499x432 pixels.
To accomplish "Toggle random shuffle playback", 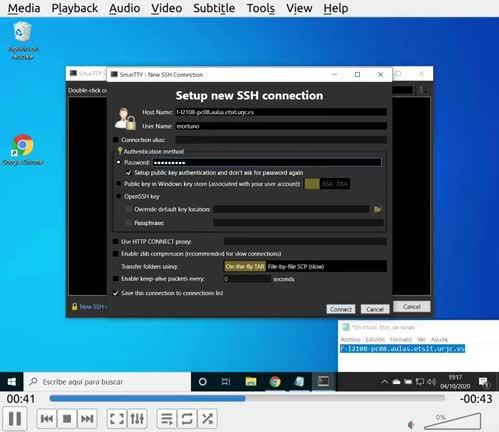I will [207, 419].
